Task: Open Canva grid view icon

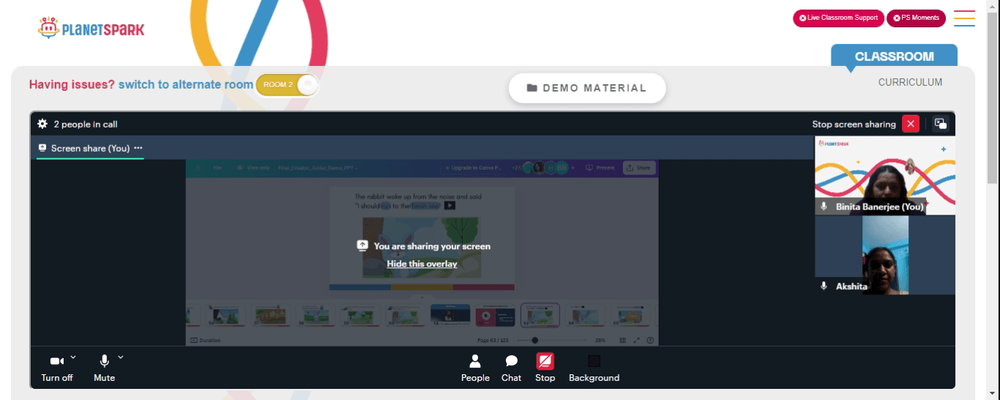Action: click(622, 340)
